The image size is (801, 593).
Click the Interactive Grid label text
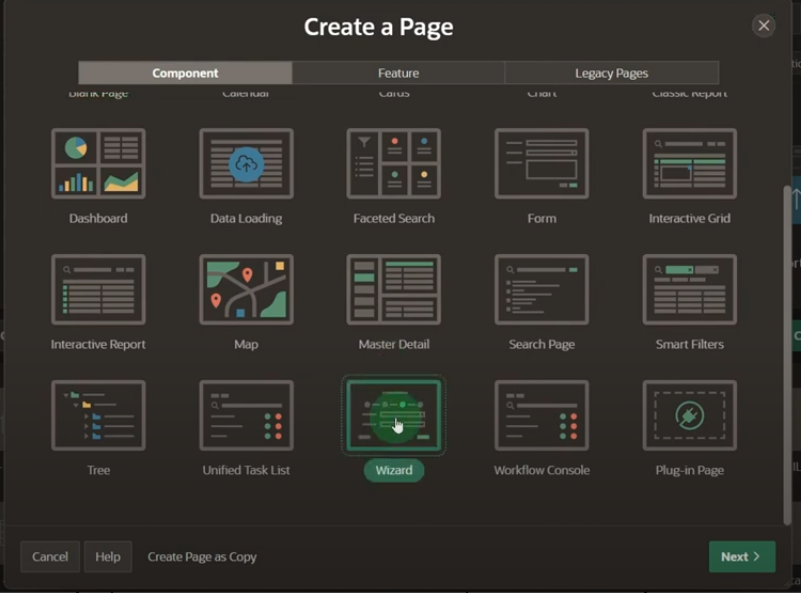click(690, 218)
